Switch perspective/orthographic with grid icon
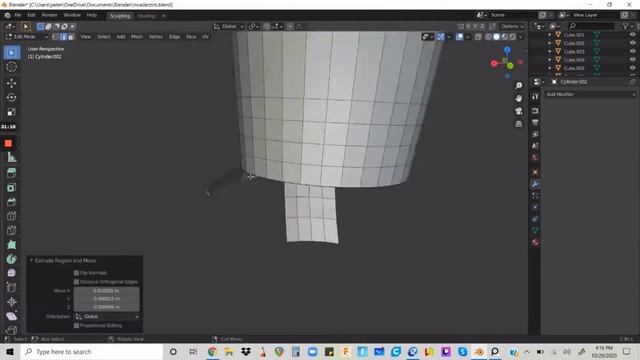This screenshot has width=640, height=360. click(518, 124)
